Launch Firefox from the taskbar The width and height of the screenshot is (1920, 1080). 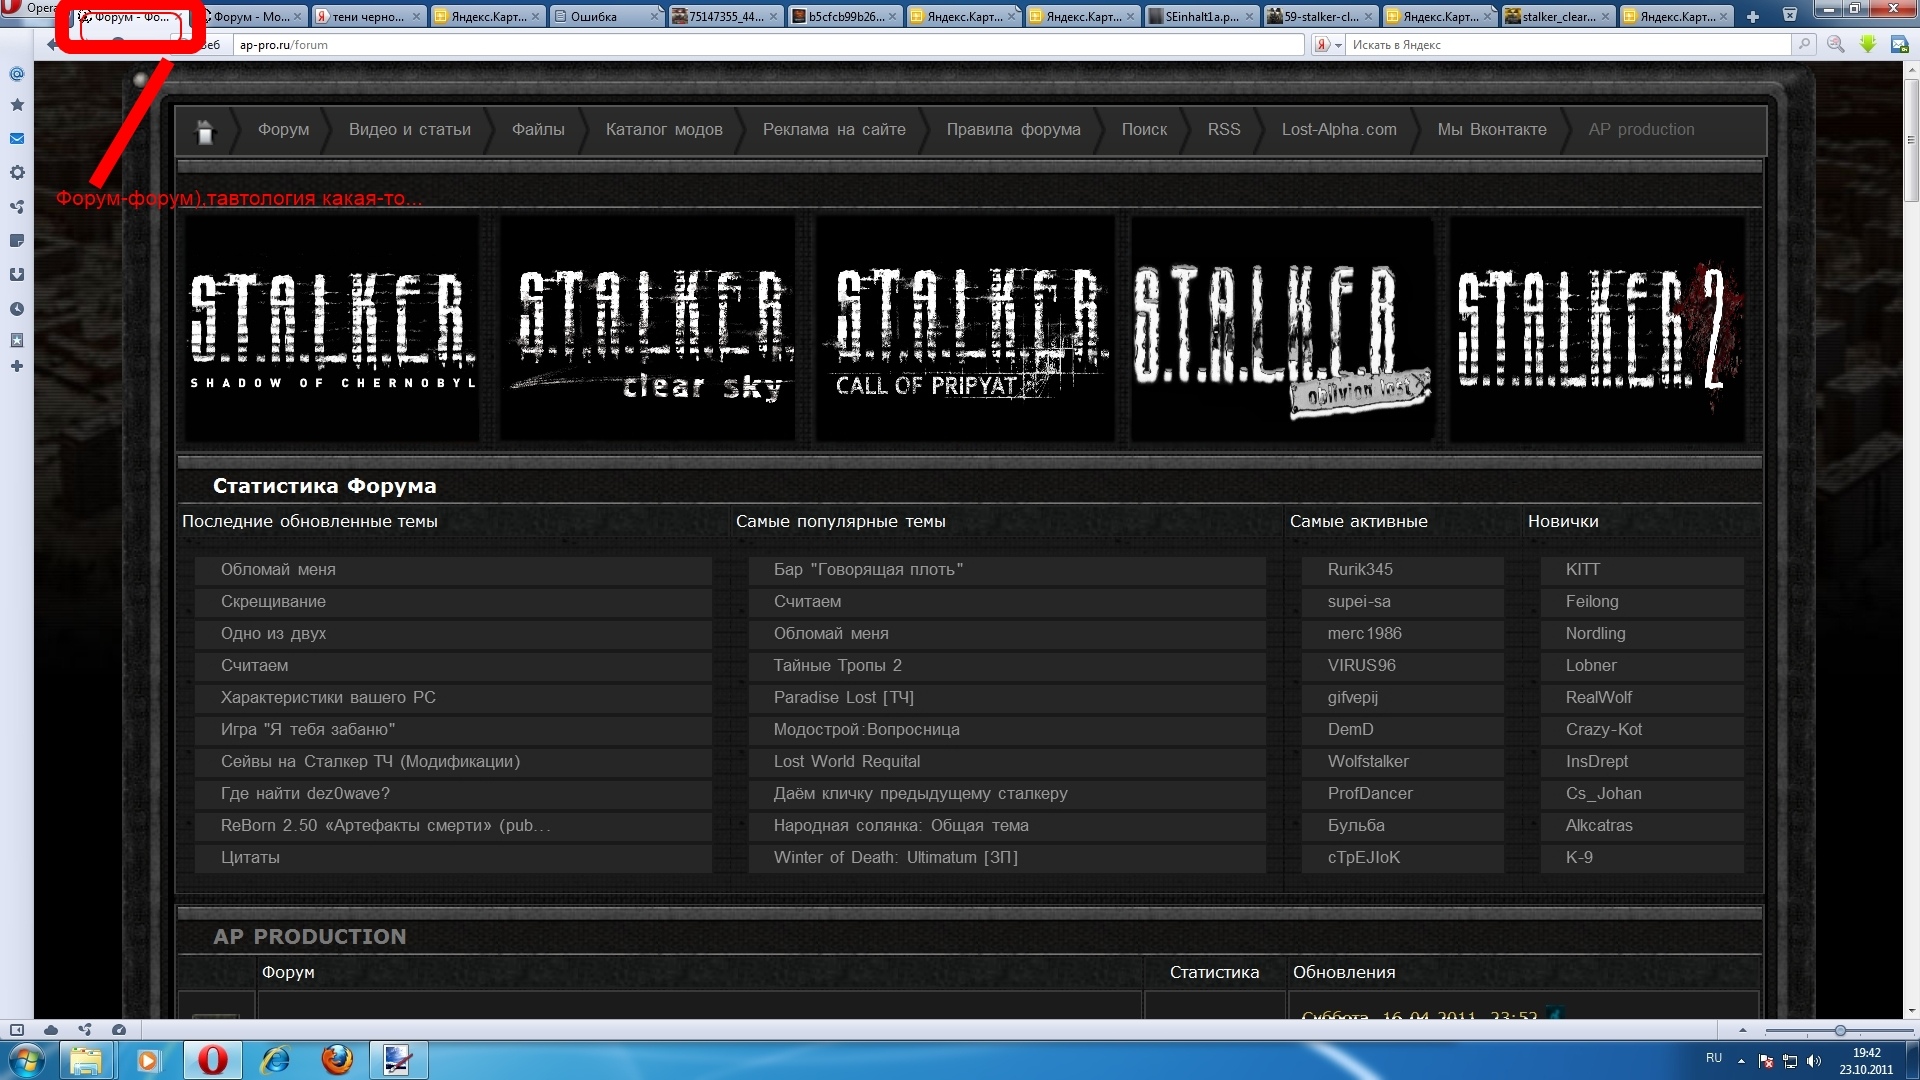pyautogui.click(x=337, y=1060)
